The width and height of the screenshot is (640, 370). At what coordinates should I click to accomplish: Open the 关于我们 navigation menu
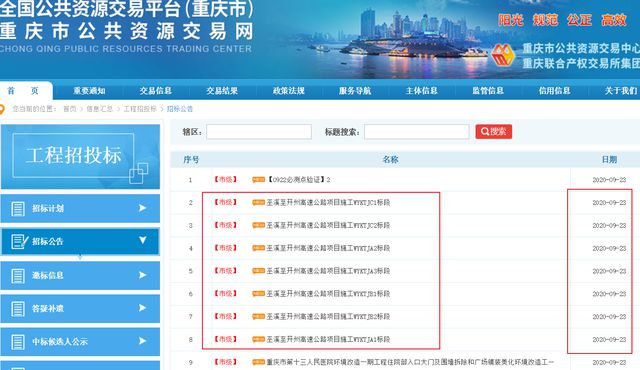[x=621, y=91]
